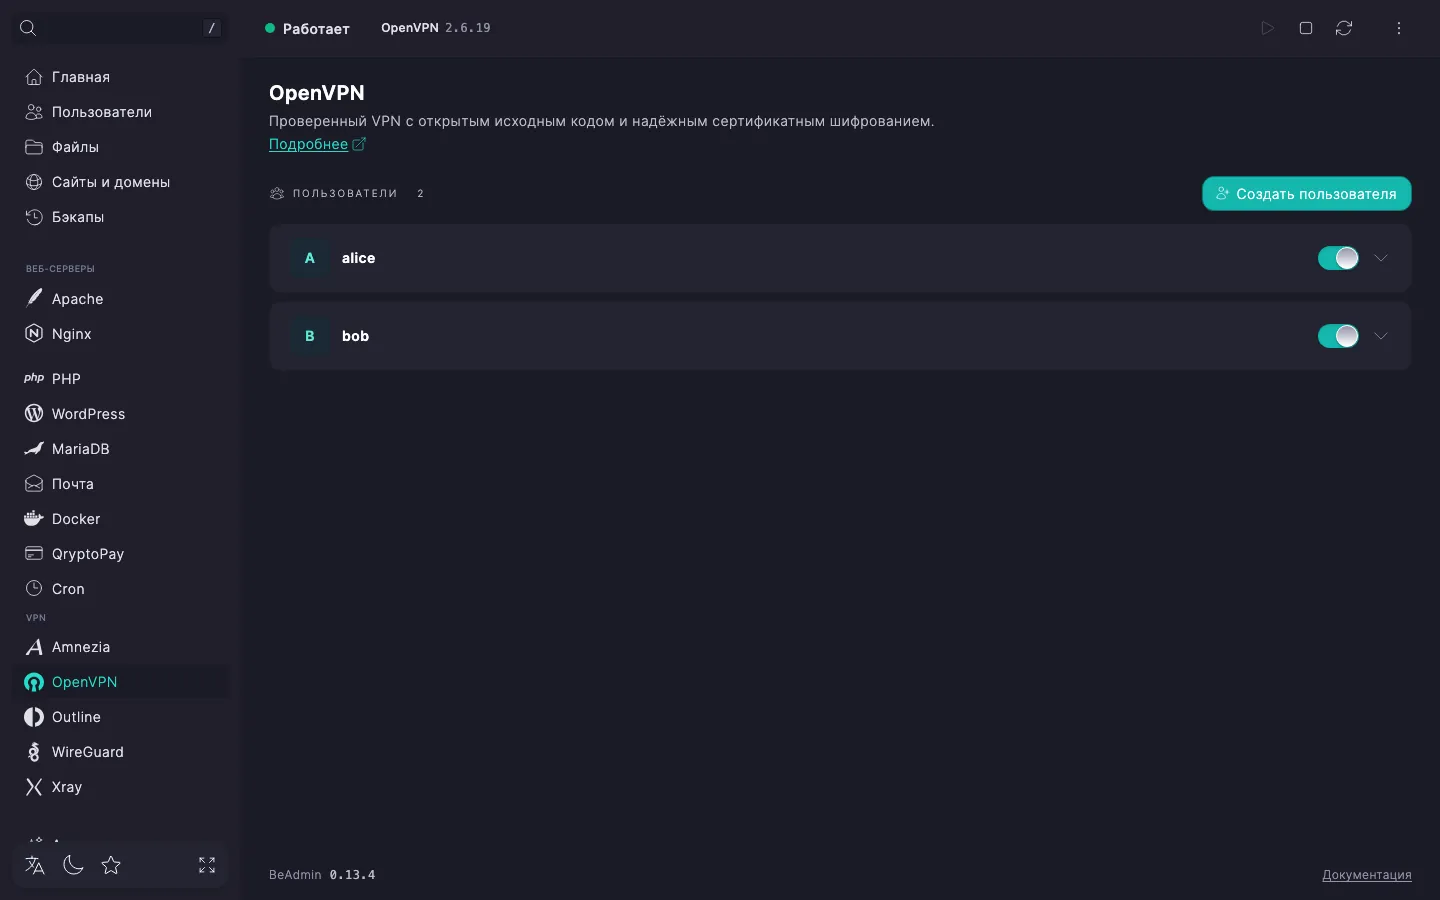Image resolution: width=1440 pixels, height=900 pixels.
Task: Disable the alice user toggle
Action: [1338, 258]
